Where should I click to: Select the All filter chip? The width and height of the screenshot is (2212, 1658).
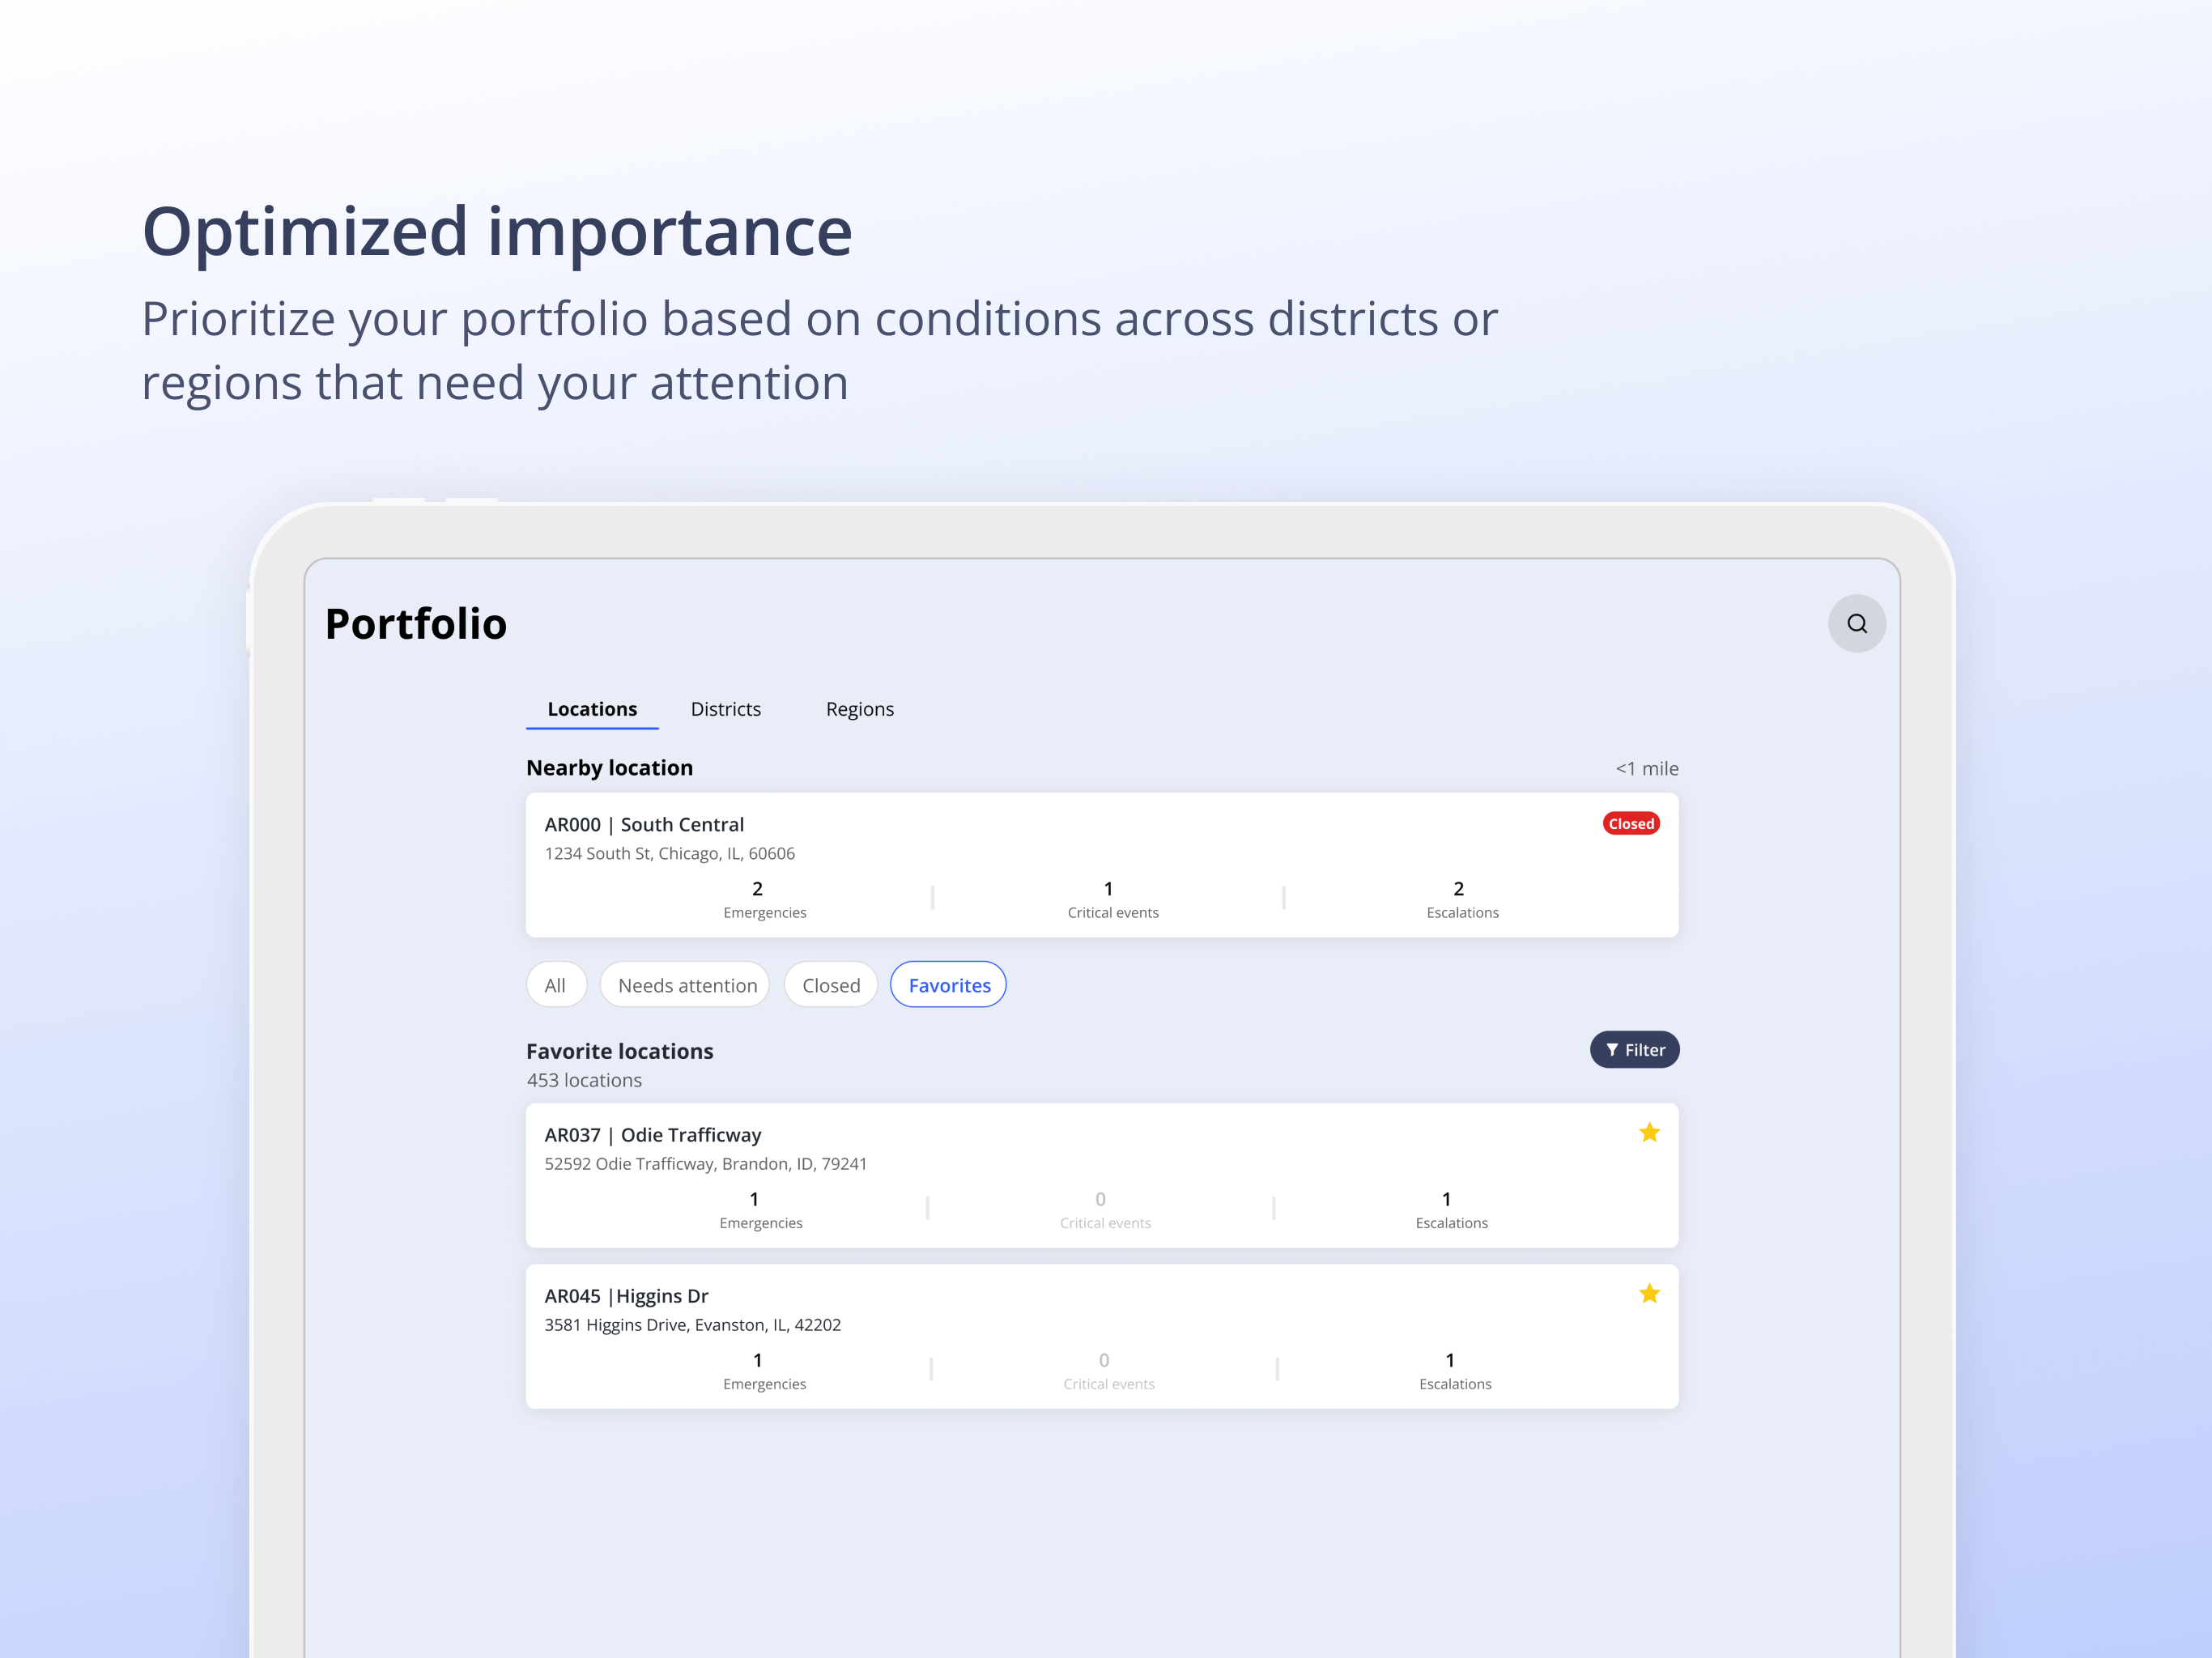556,985
